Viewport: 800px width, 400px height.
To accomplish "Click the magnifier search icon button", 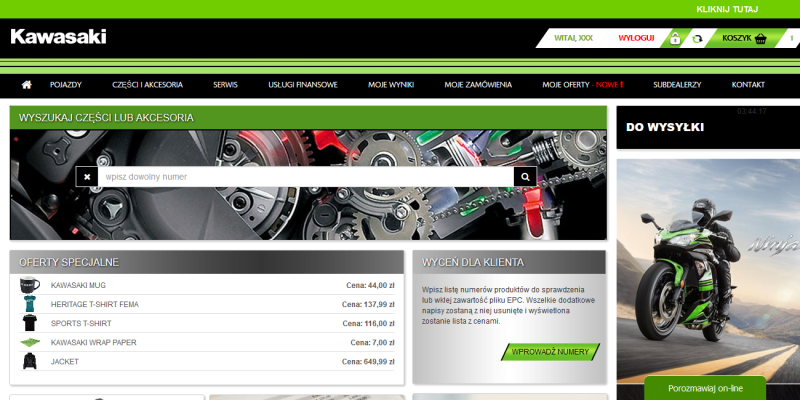I will pos(525,176).
